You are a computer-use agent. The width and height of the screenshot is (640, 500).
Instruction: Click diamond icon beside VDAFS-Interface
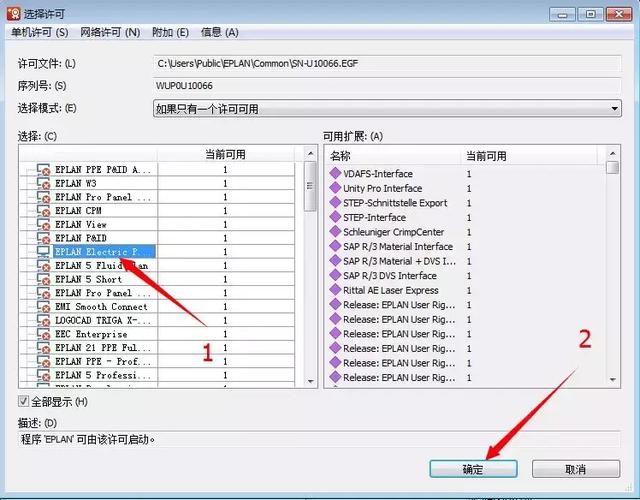pyautogui.click(x=335, y=173)
